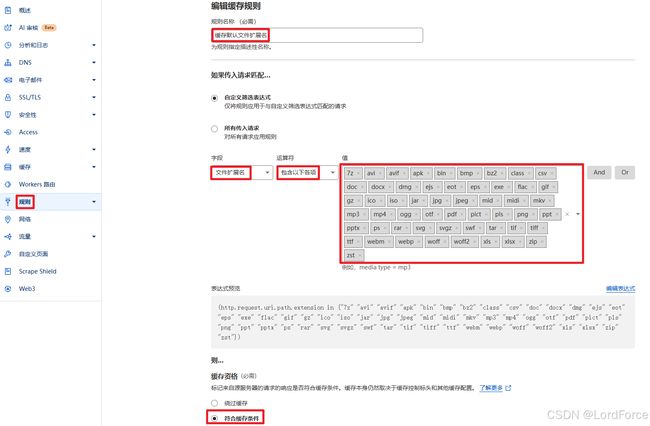Click the 'zip' extension tag text
This screenshot has height=426, width=650.
[x=533, y=242]
